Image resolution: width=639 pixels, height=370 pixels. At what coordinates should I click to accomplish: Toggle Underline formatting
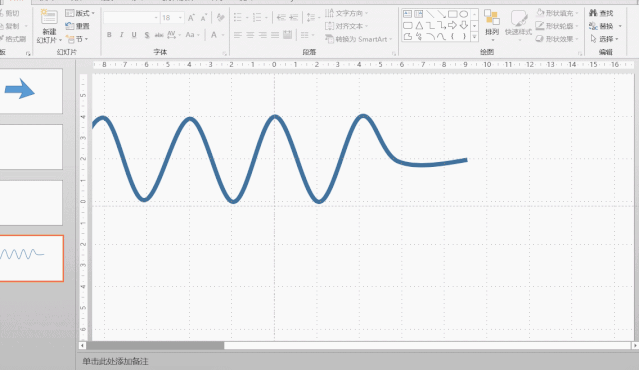point(134,35)
